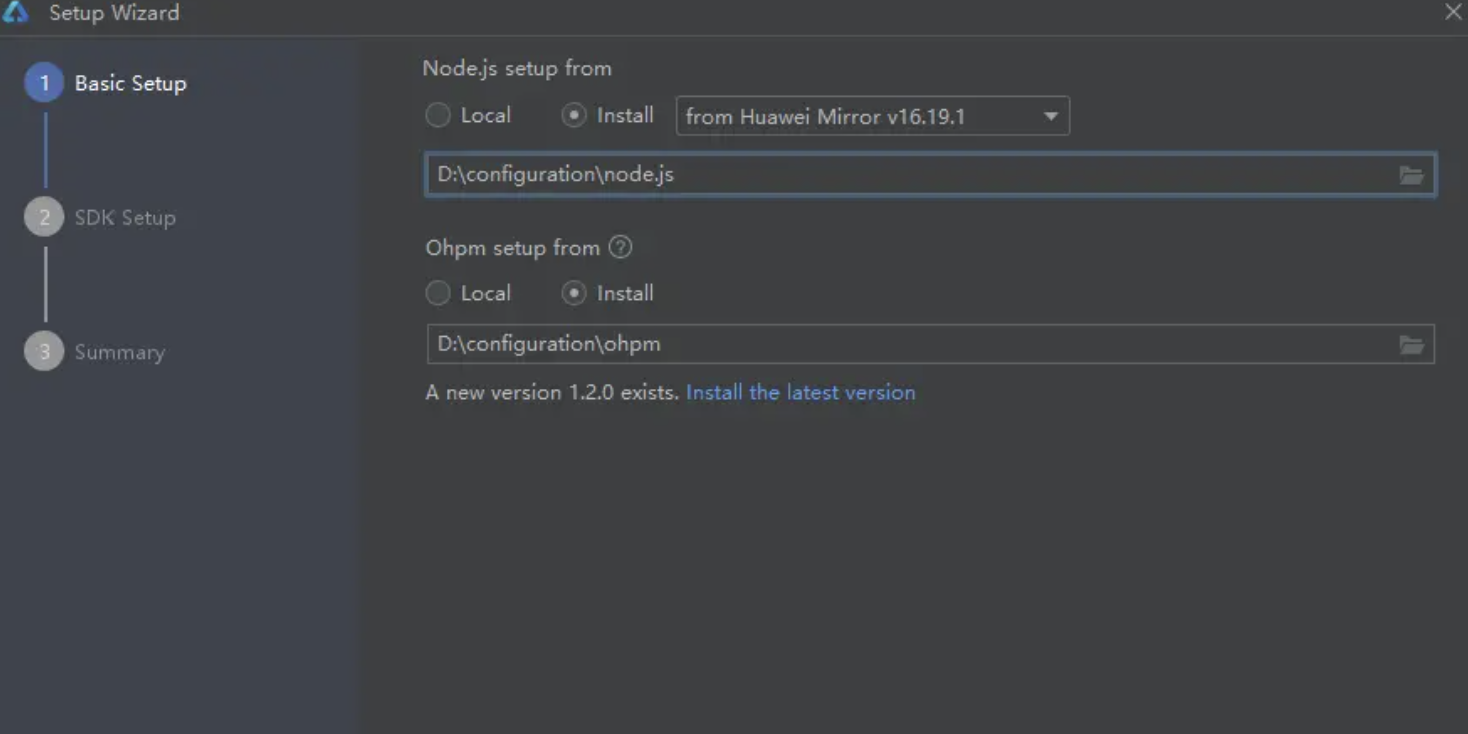The image size is (1468, 734).
Task: Close the Setup Wizard window
Action: click(1453, 12)
